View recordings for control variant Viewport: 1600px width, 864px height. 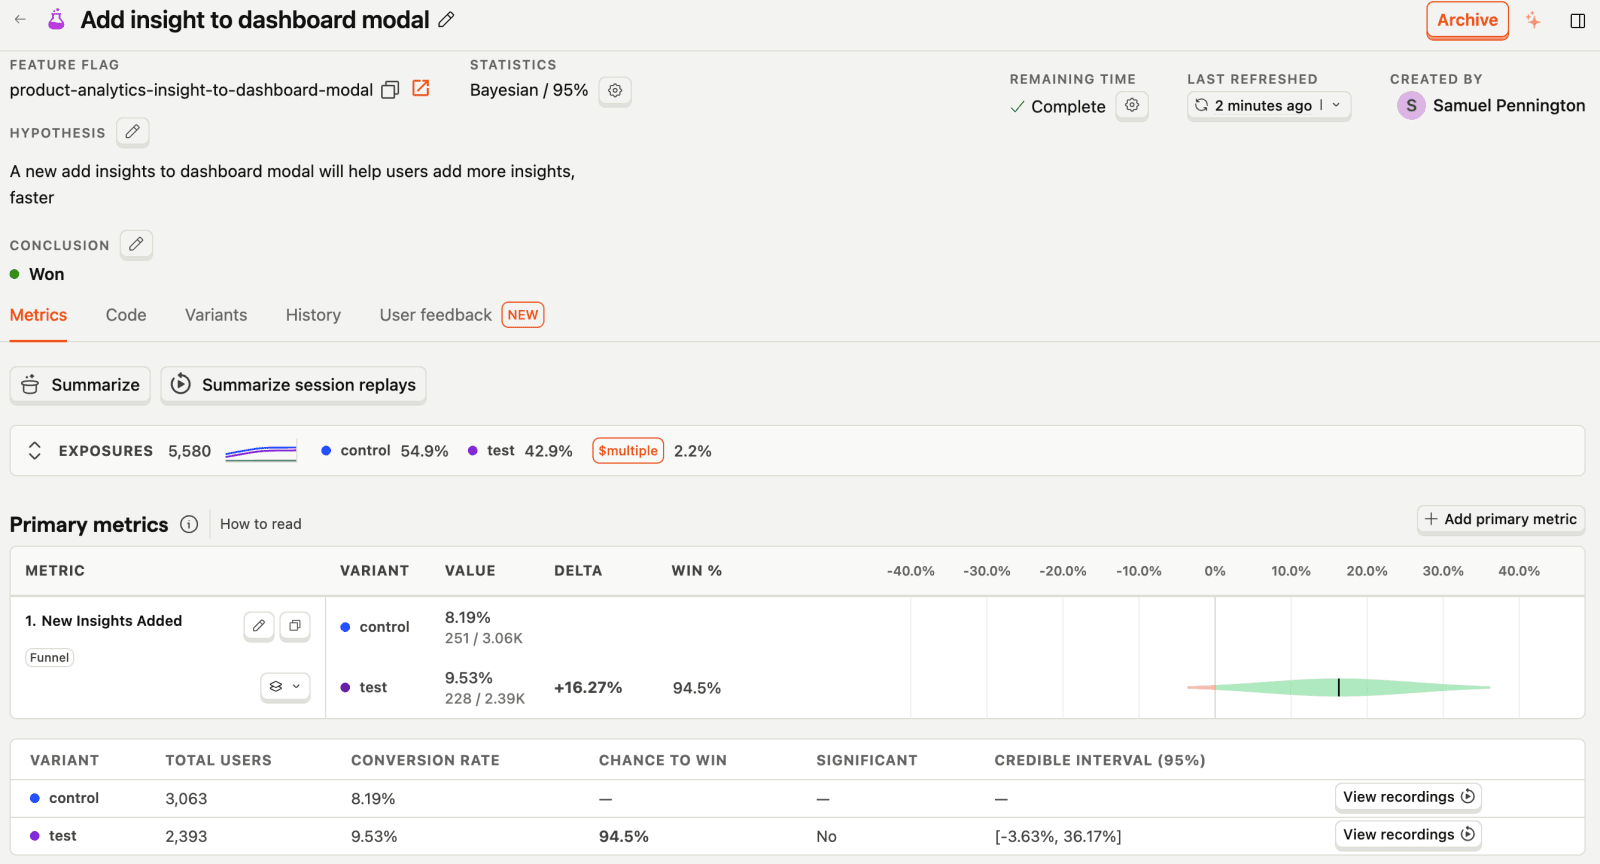[x=1408, y=797]
